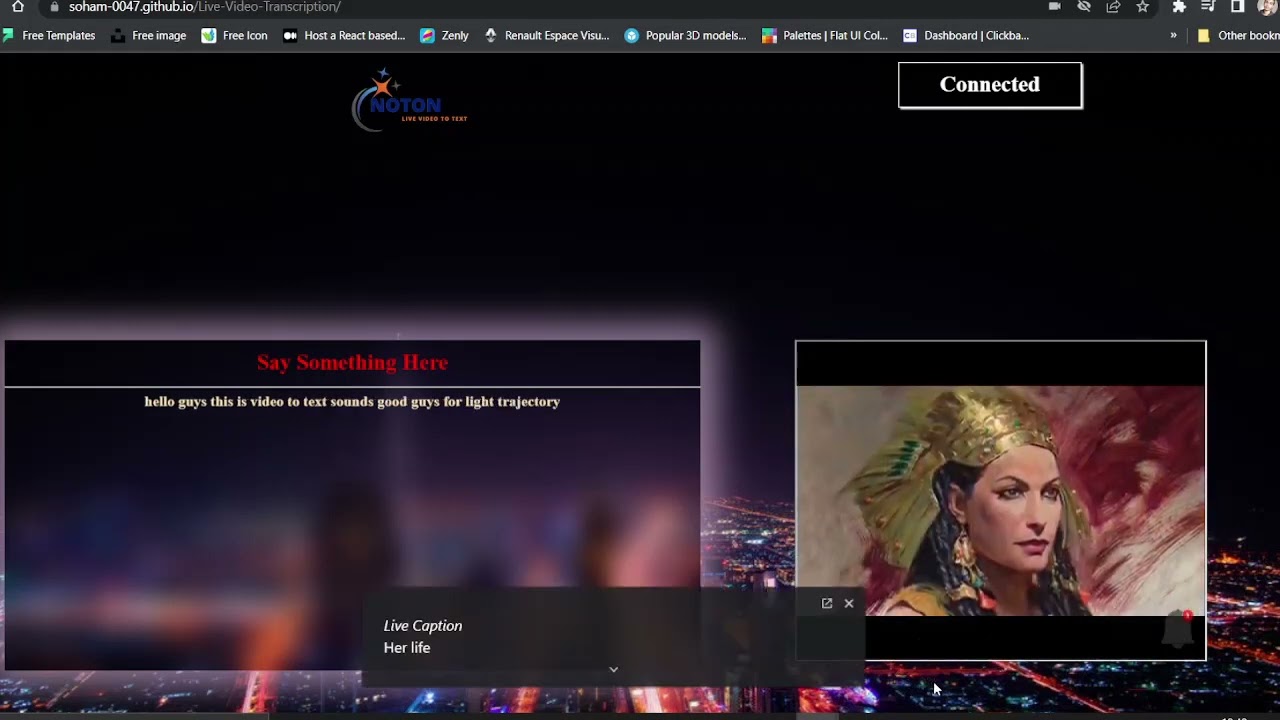This screenshot has width=1280, height=720.
Task: Open the Popular 3D models bookmark
Action: [x=685, y=35]
